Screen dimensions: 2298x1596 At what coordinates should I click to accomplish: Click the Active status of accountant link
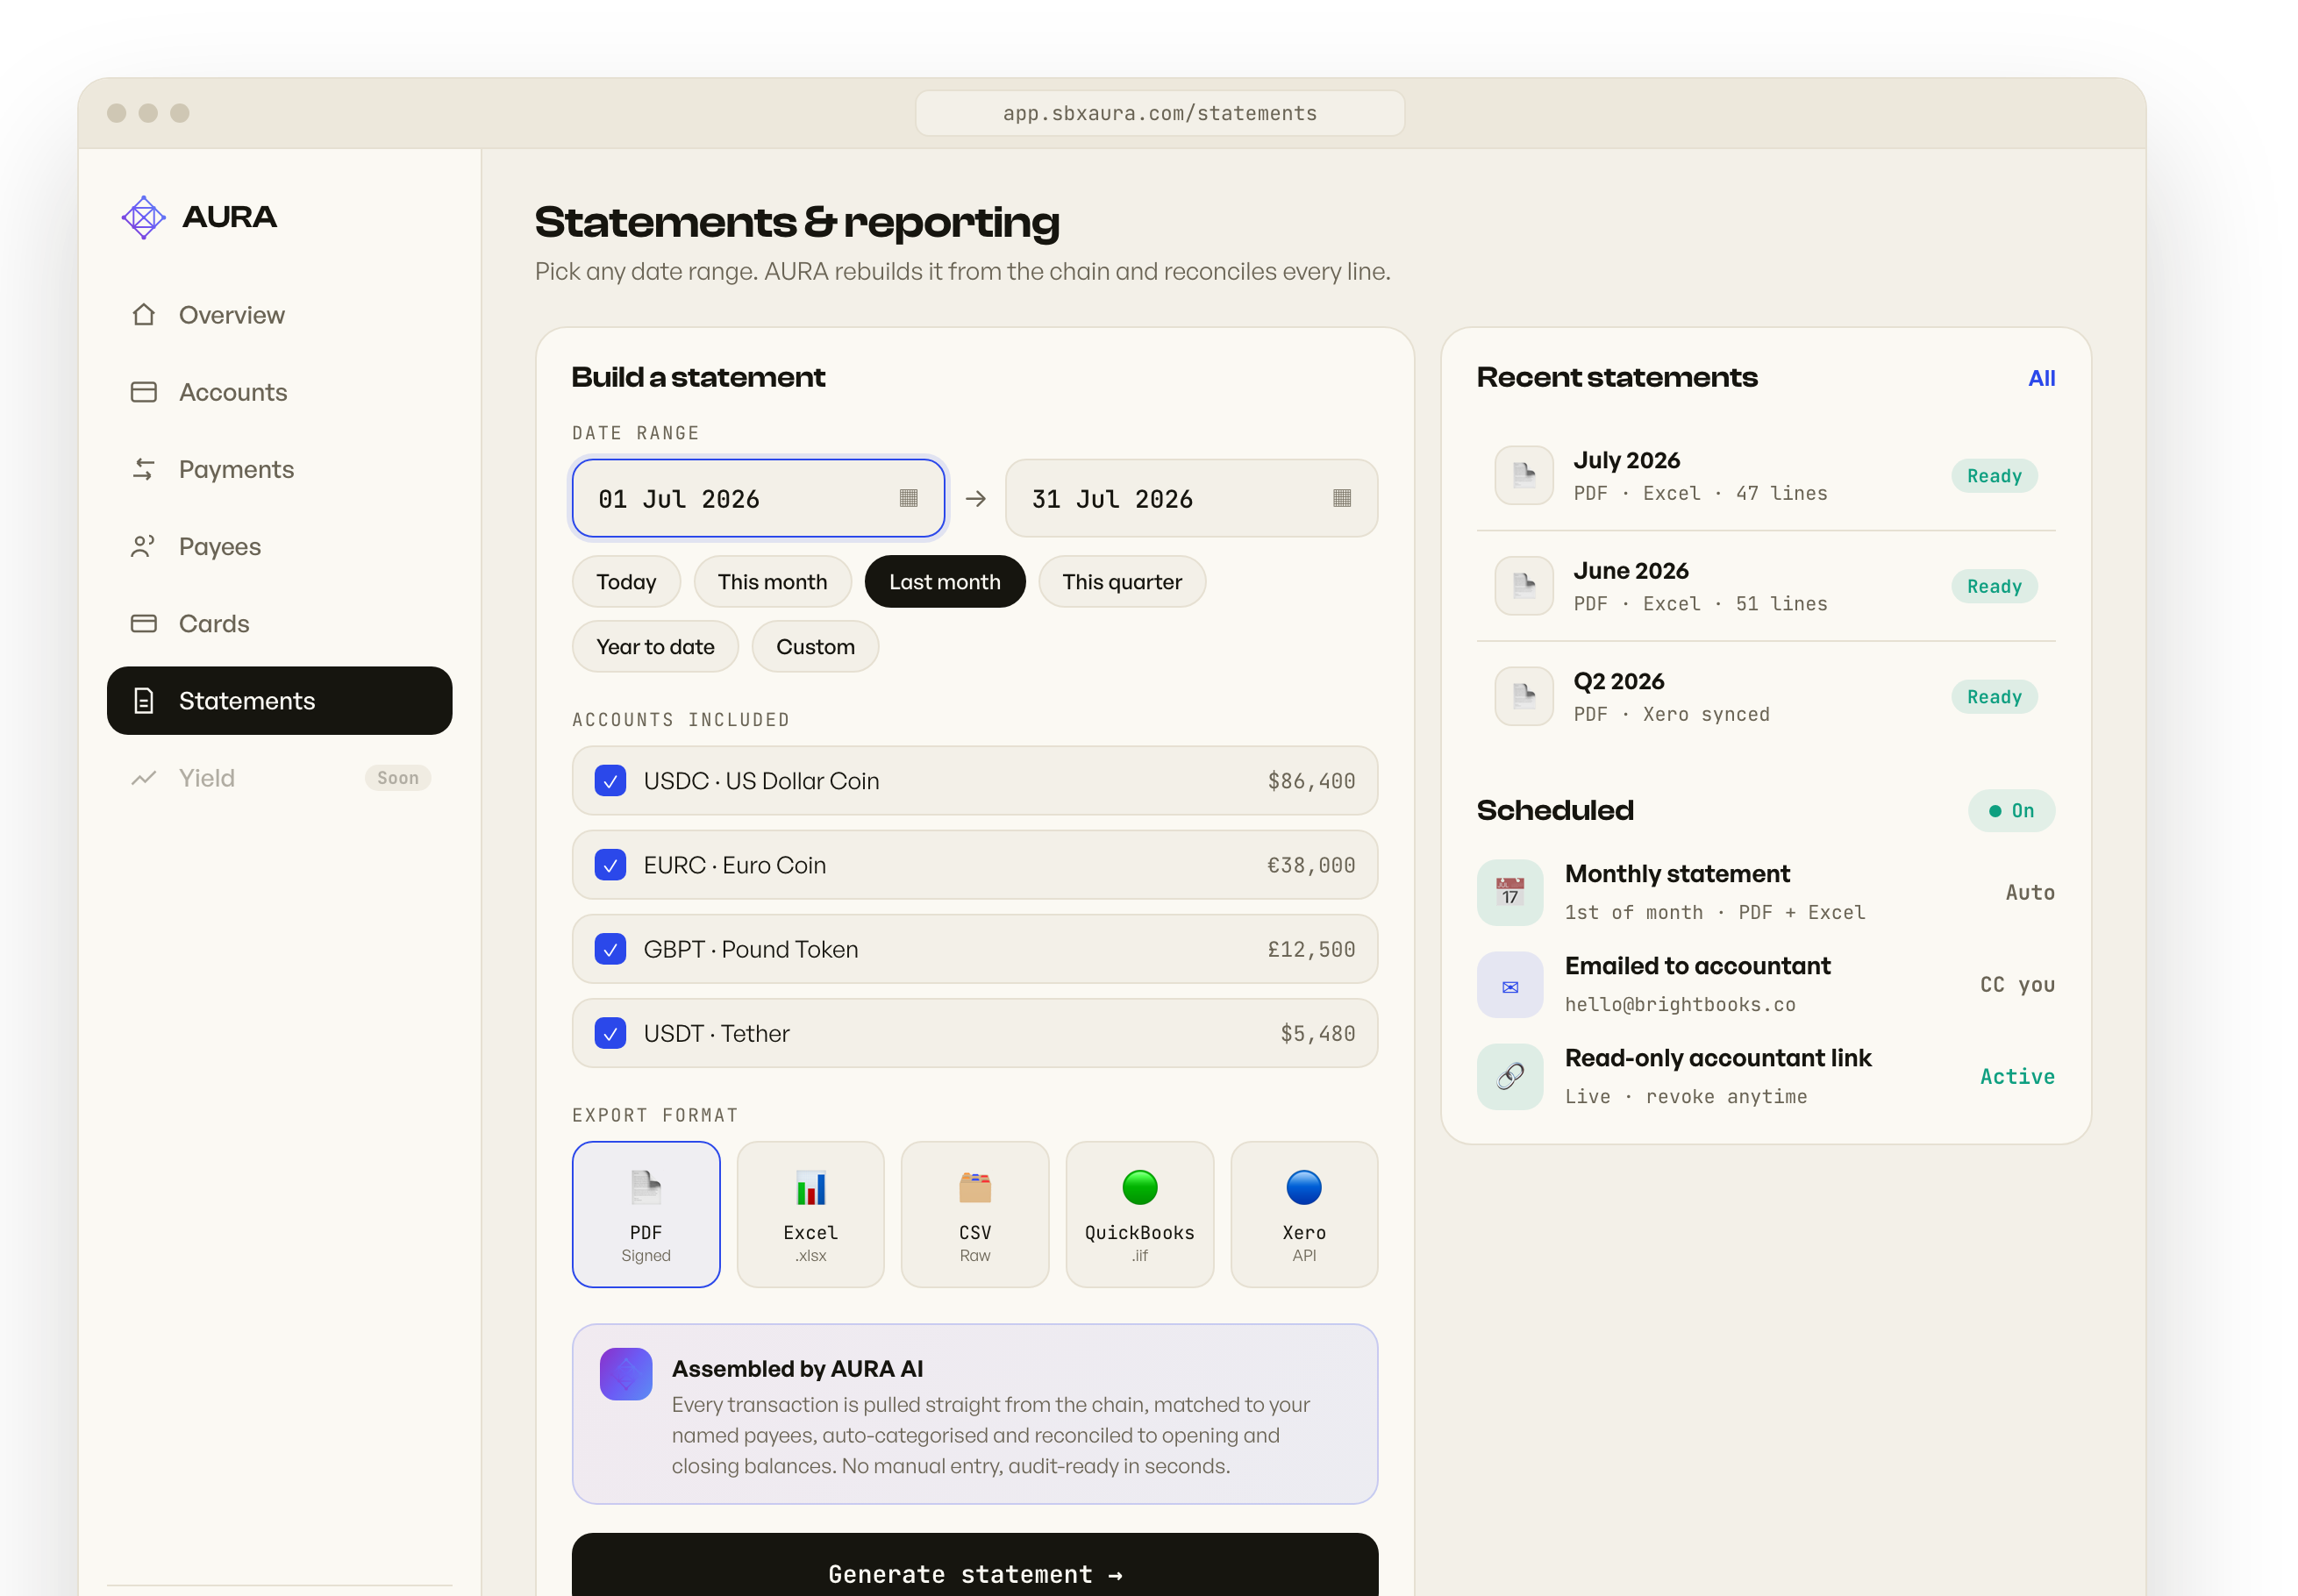[x=2017, y=1077]
